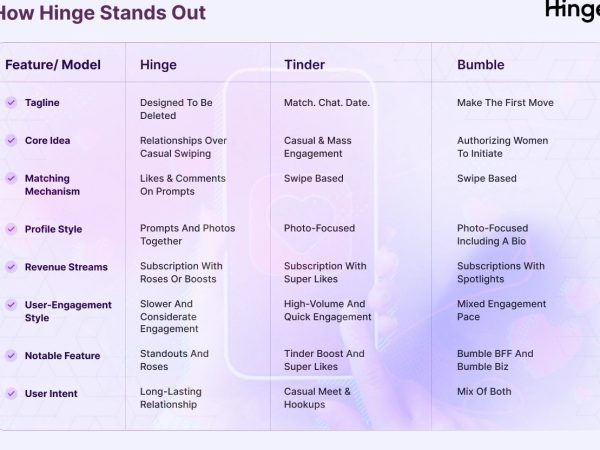Select the Tinder column header

pyautogui.click(x=304, y=65)
